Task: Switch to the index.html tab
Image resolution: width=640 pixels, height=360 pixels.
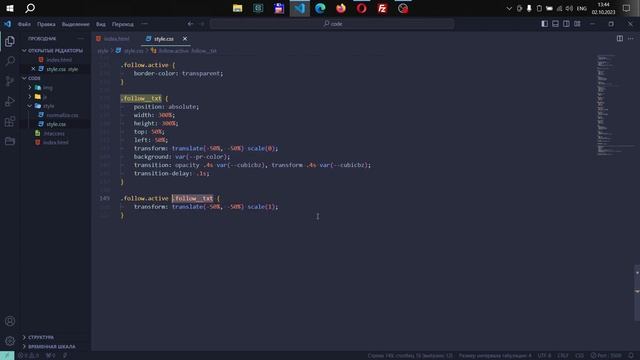Action: point(113,39)
